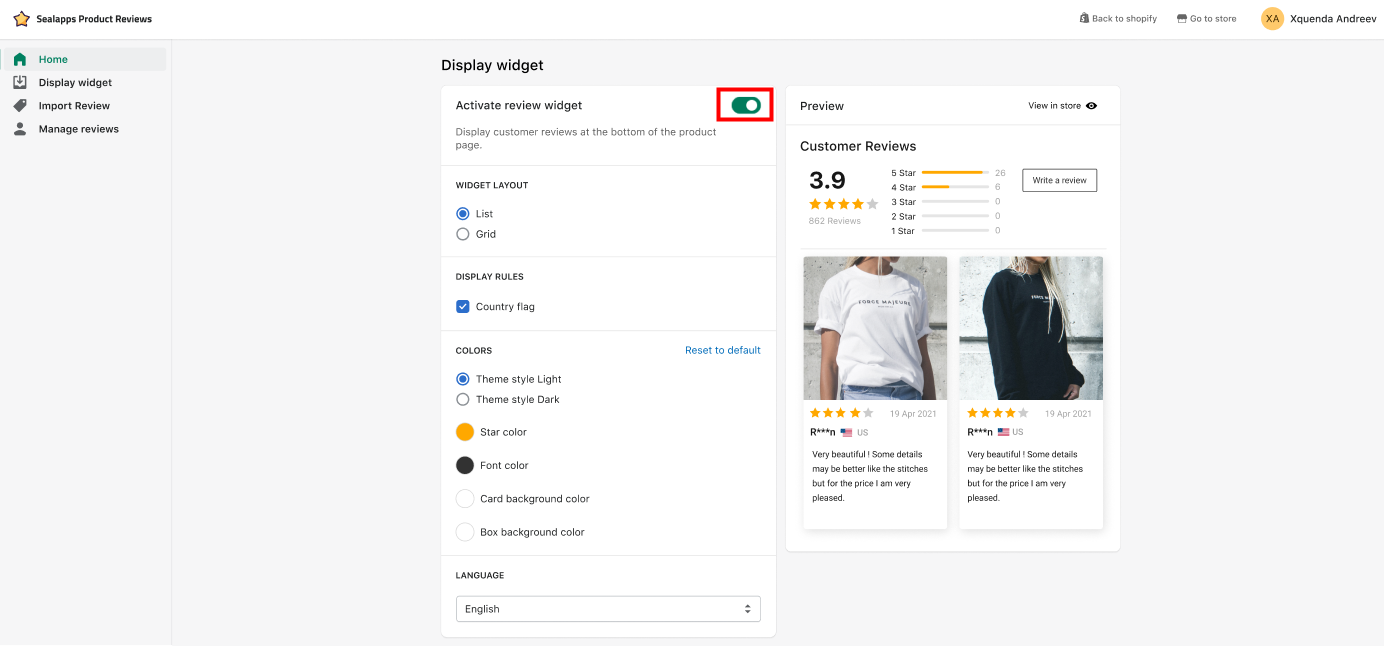The height and width of the screenshot is (646, 1384).
Task: Click the Back to shopify link
Action: click(x=1118, y=18)
